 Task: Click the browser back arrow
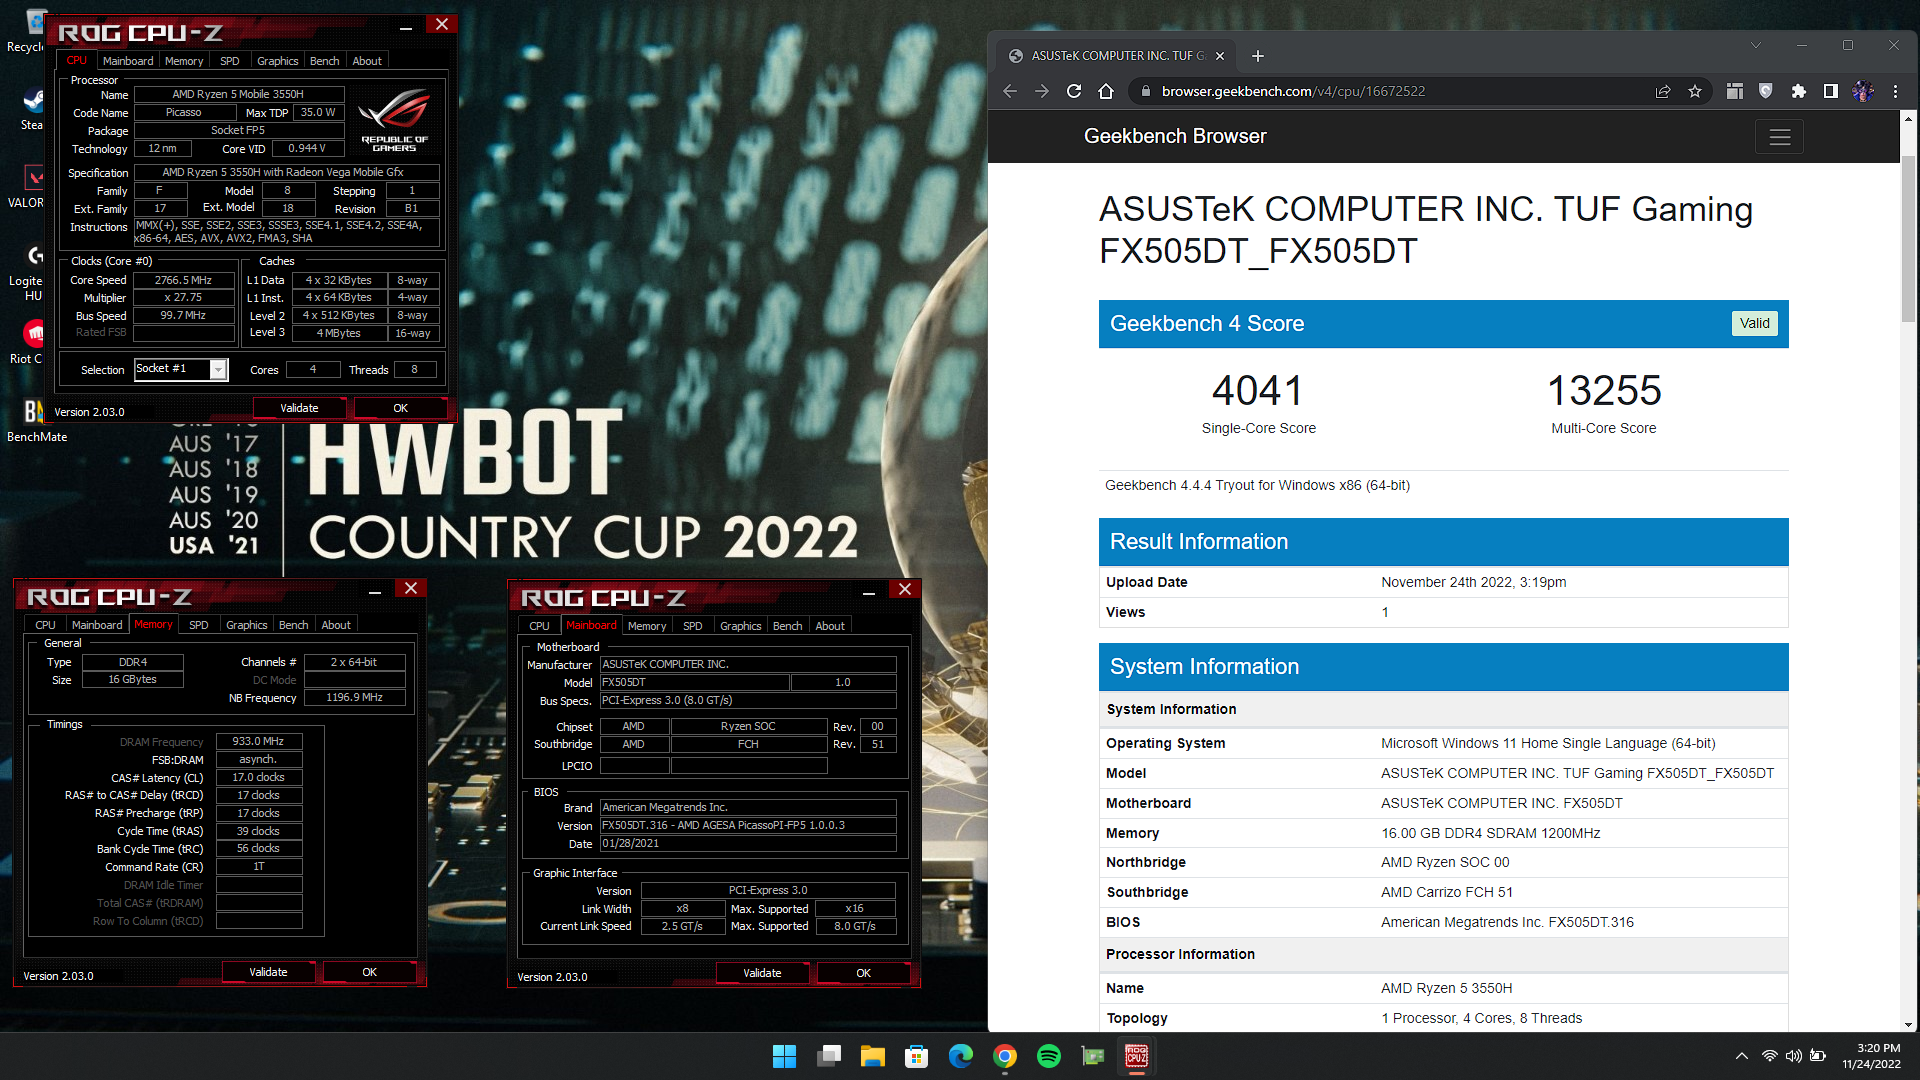(x=1010, y=91)
